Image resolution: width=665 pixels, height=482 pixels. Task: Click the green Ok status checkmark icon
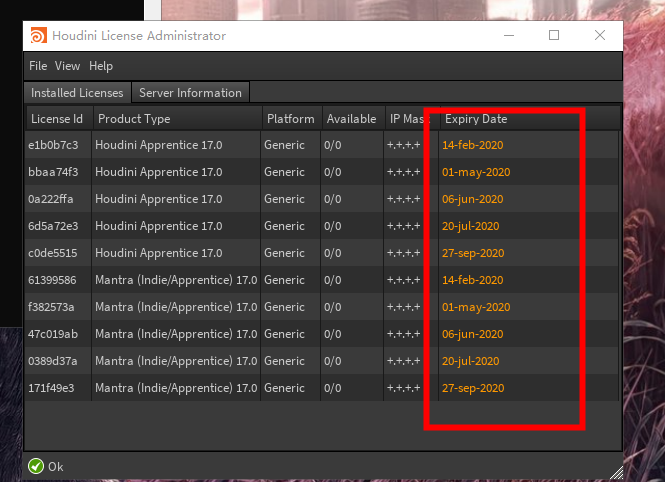point(36,466)
